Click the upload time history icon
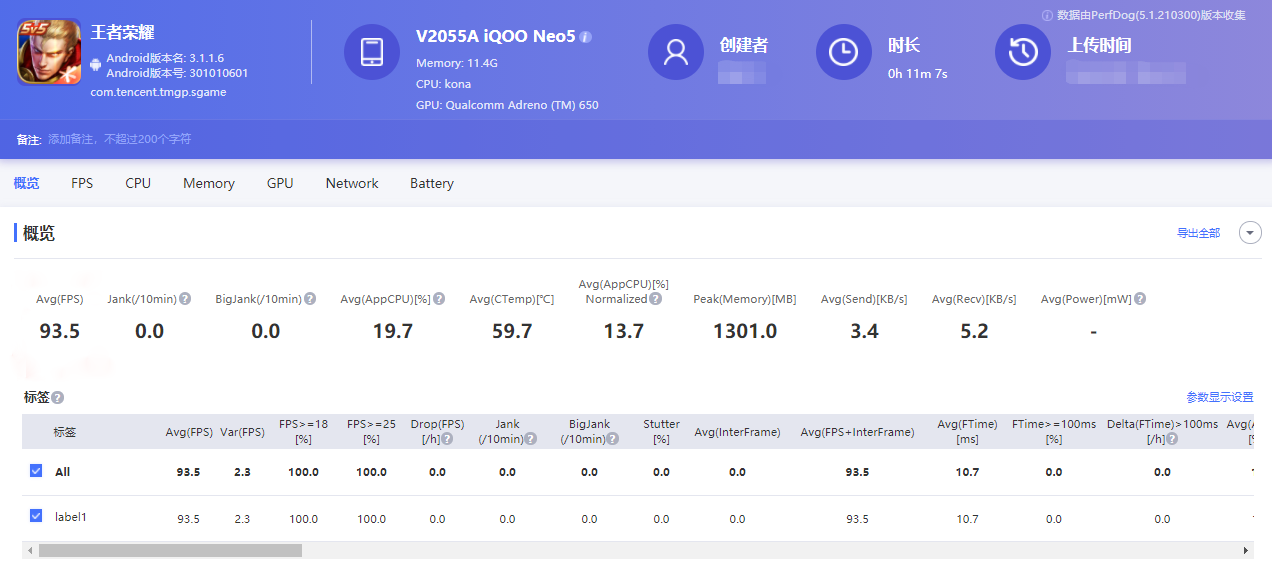This screenshot has height=572, width=1272. (x=1023, y=52)
